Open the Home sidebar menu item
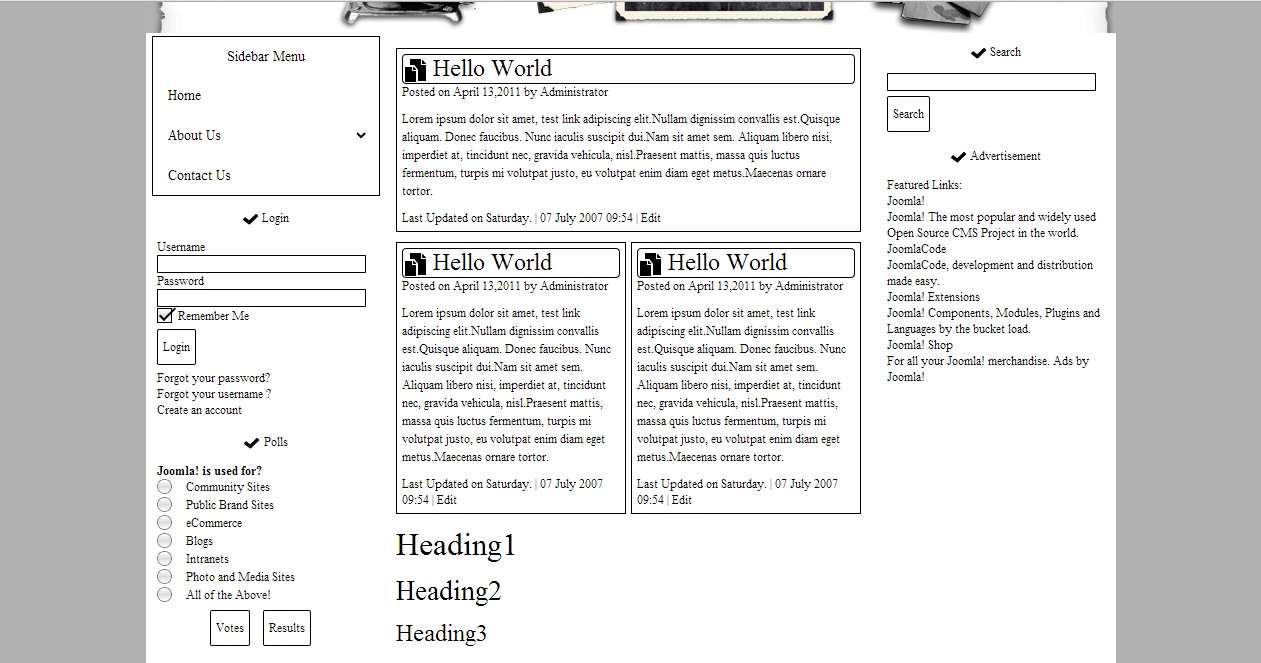Screen dimensions: 1261x663 (x=184, y=96)
